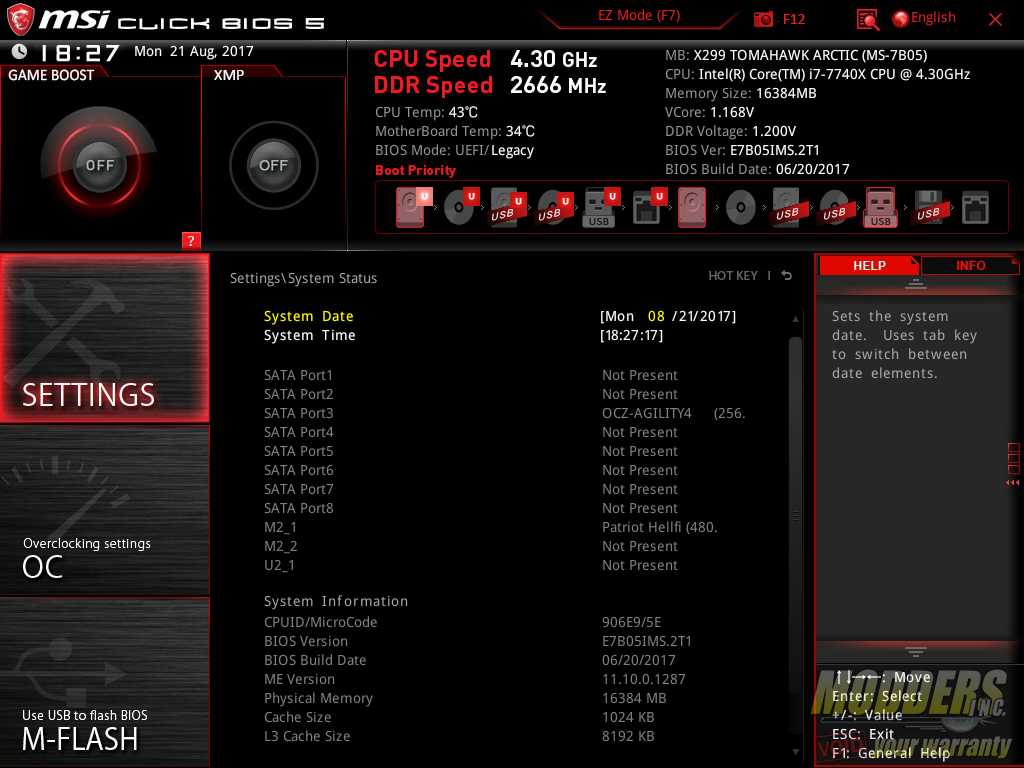
Task: Open the OC overclocking settings tile
Action: (104, 511)
